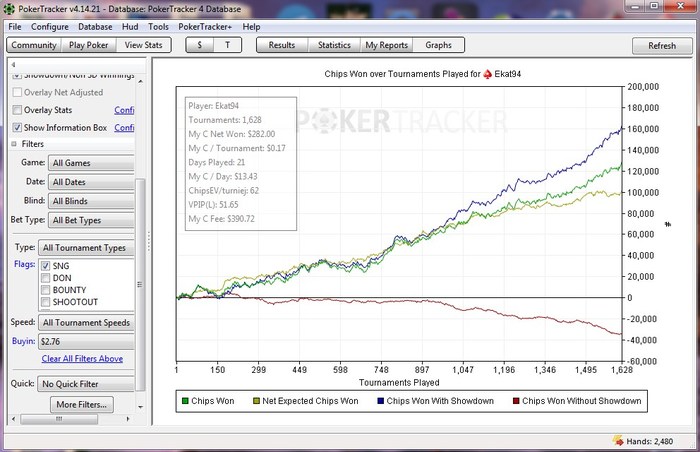The image size is (700, 452).
Task: Click sidebar horizontal scrollbar right arrow
Action: (x=128, y=419)
